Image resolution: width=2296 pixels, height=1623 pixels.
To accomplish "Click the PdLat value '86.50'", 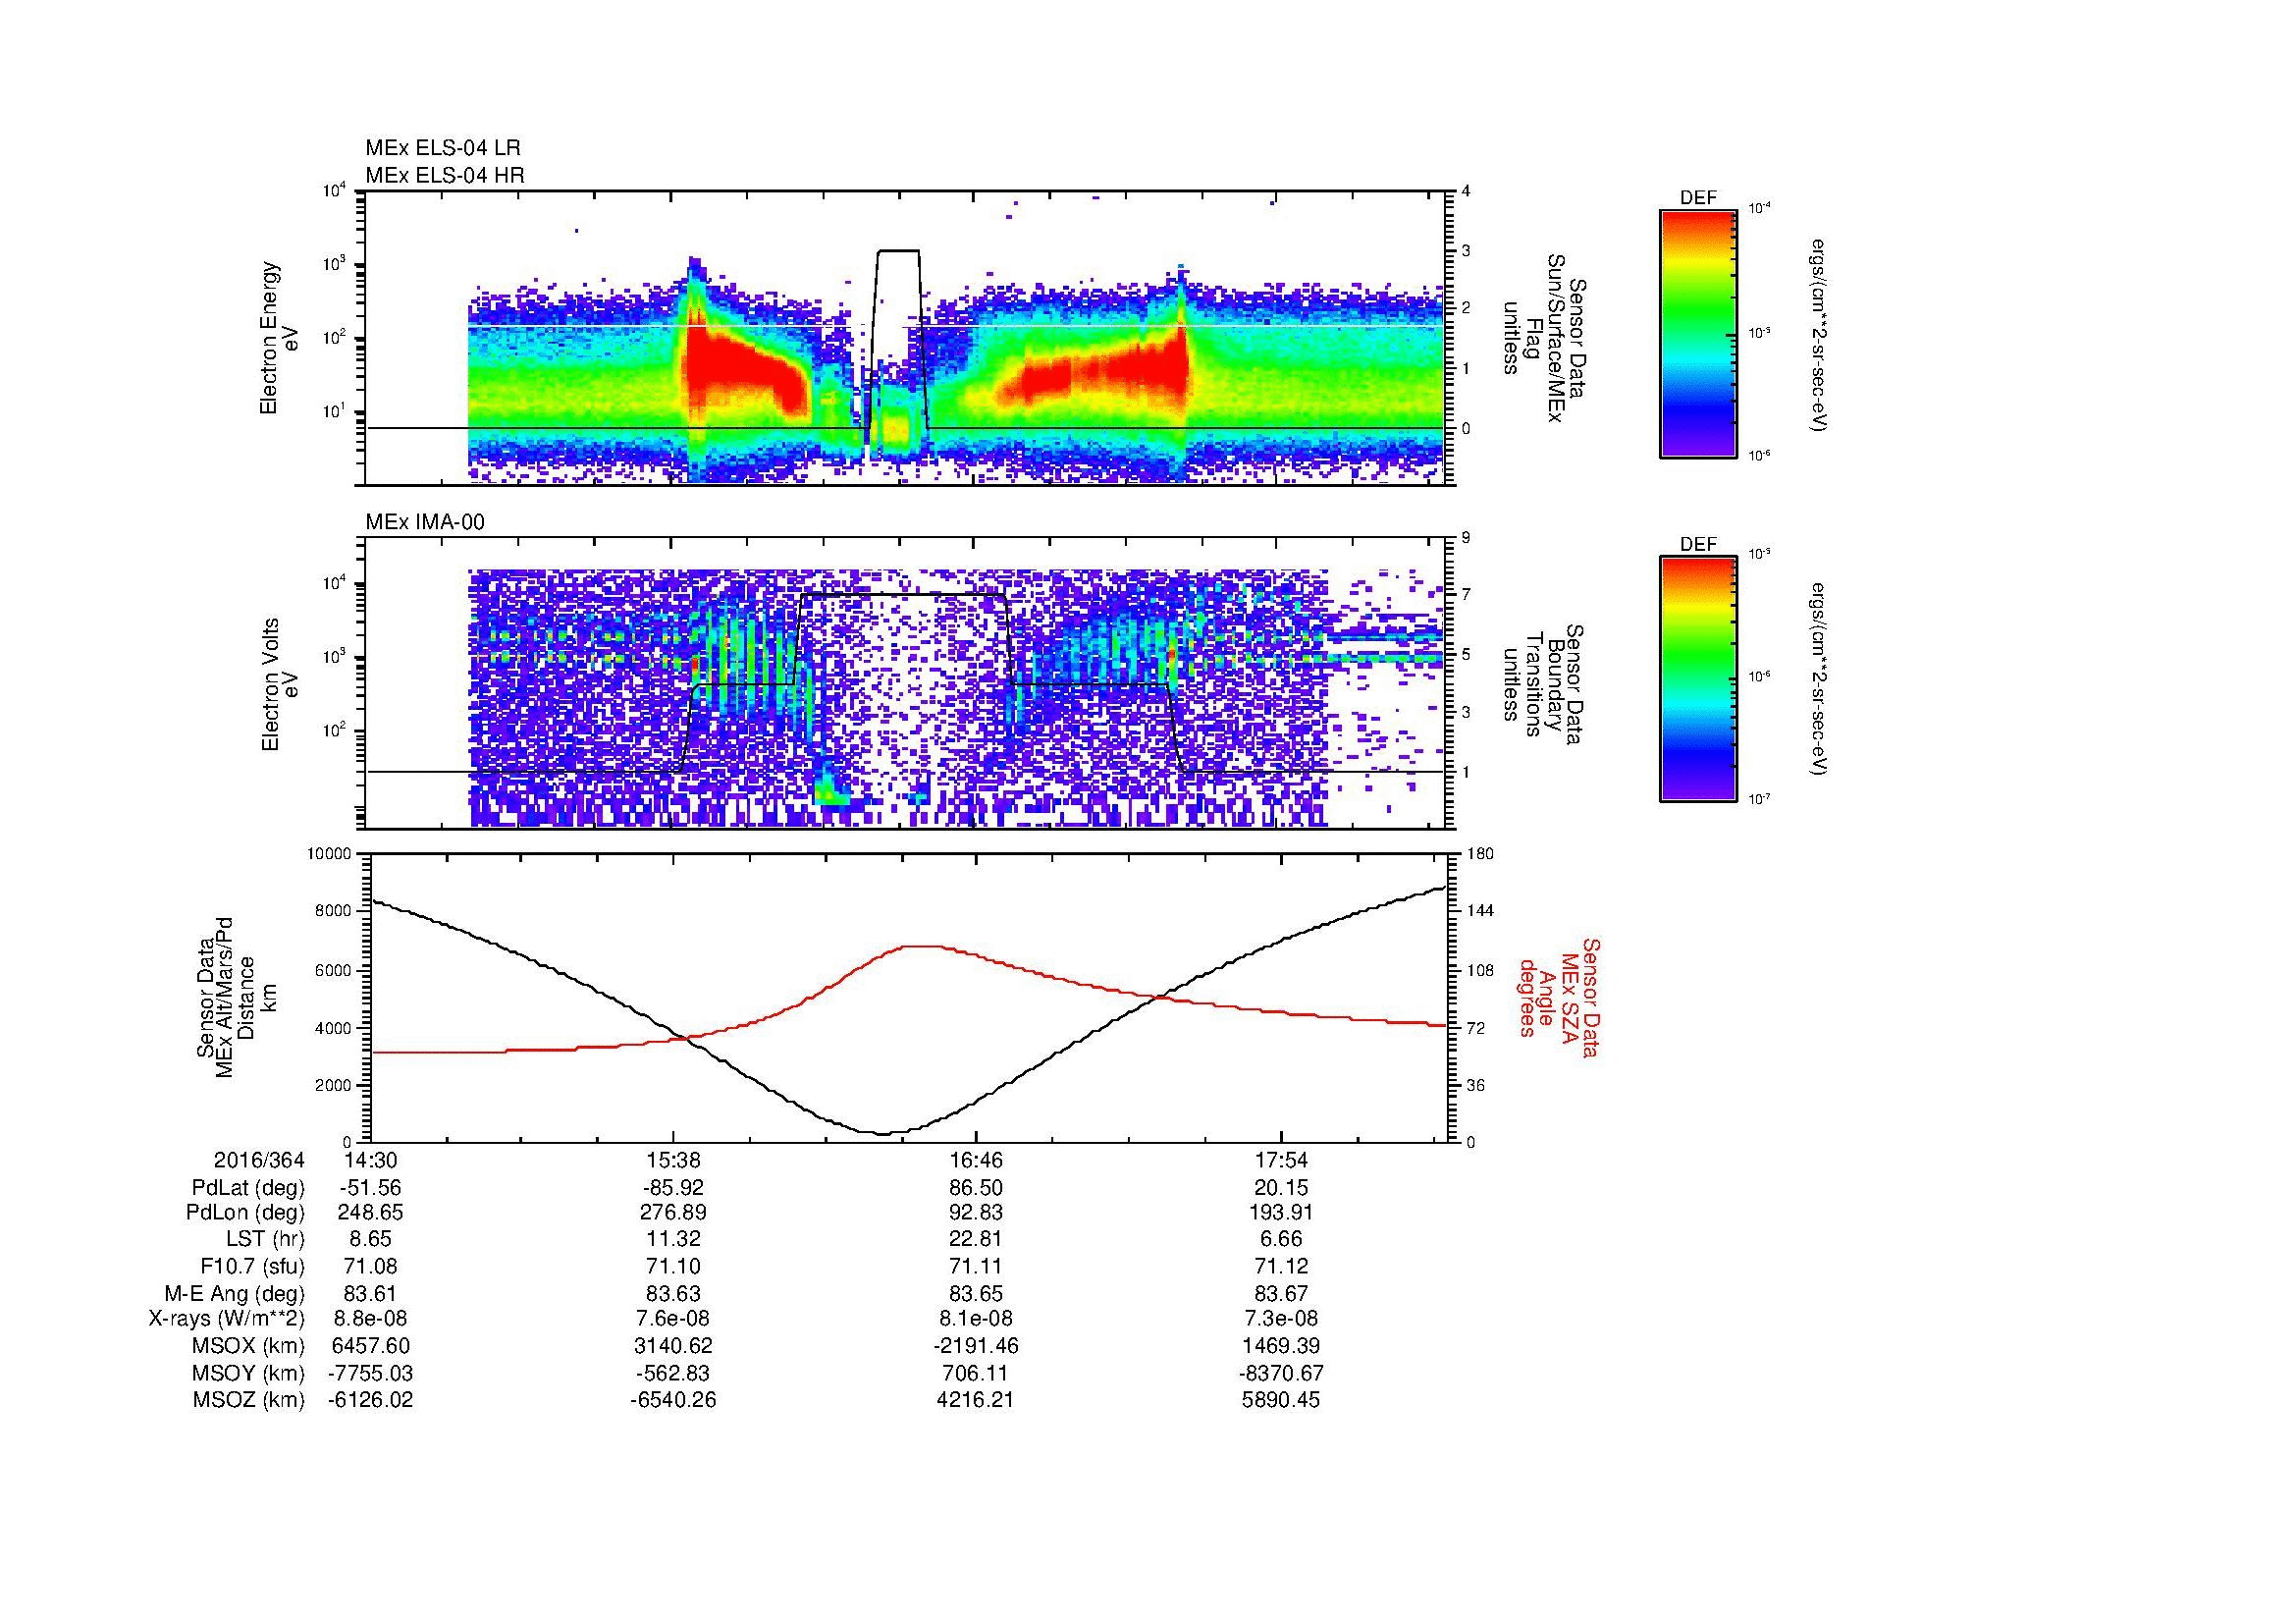I will [x=976, y=1188].
